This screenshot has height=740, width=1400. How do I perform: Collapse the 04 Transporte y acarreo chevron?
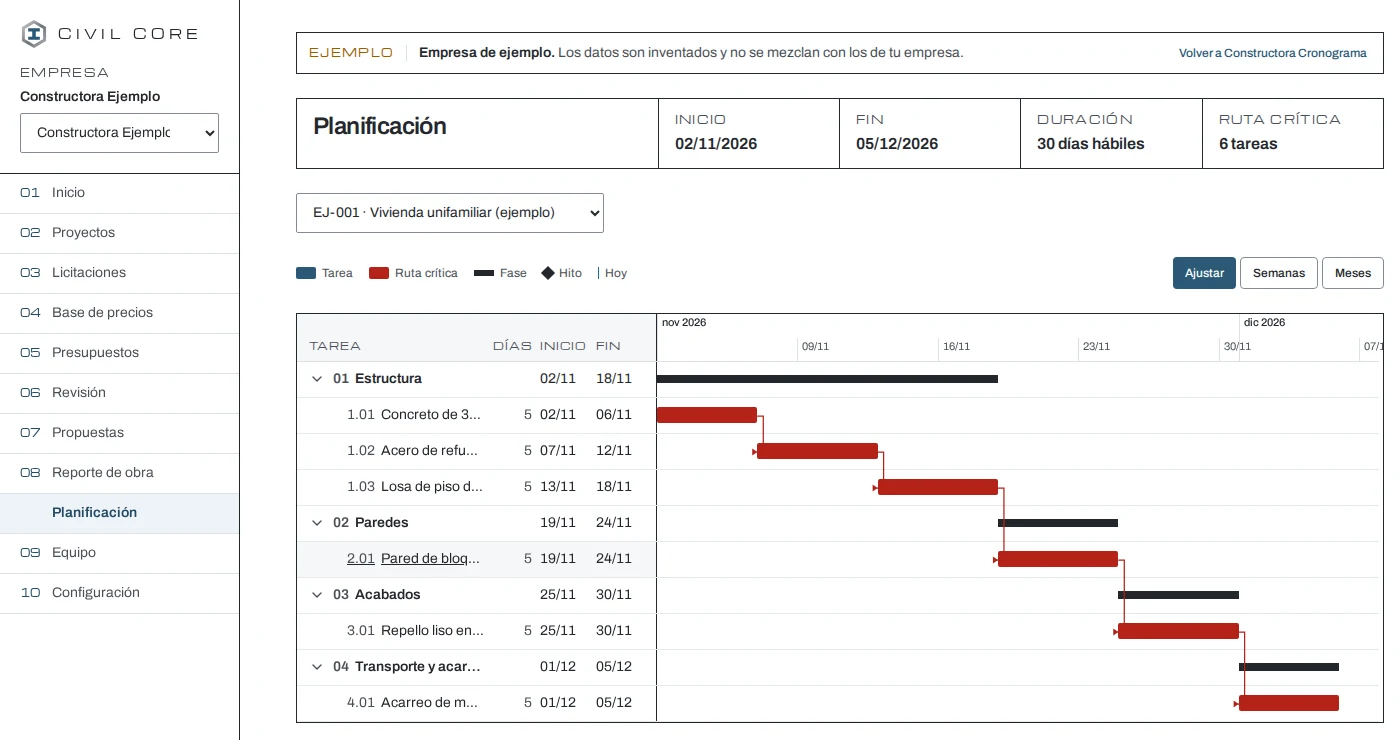click(x=317, y=667)
